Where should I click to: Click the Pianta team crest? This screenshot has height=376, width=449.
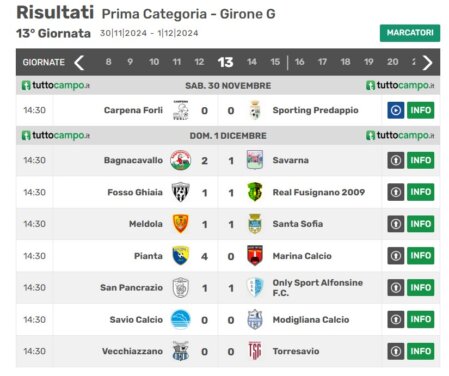(x=181, y=256)
